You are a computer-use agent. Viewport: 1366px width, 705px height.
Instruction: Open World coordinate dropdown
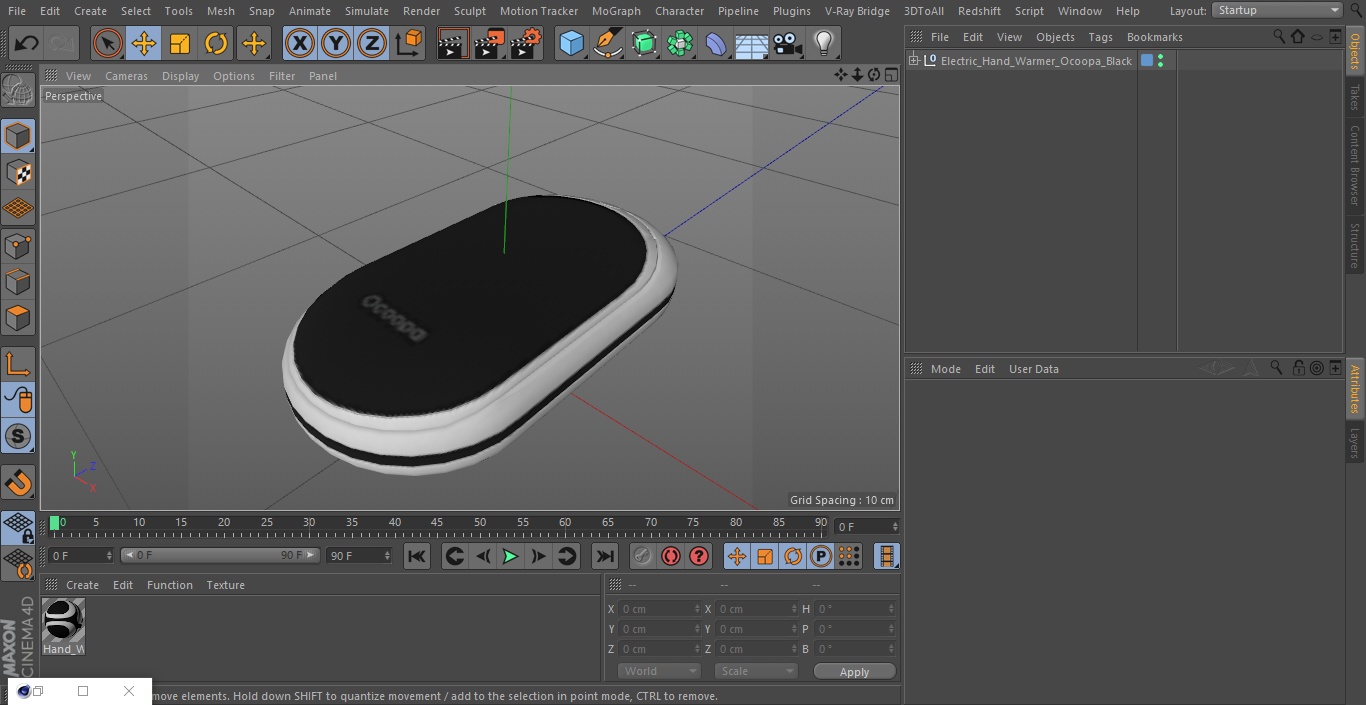(658, 671)
